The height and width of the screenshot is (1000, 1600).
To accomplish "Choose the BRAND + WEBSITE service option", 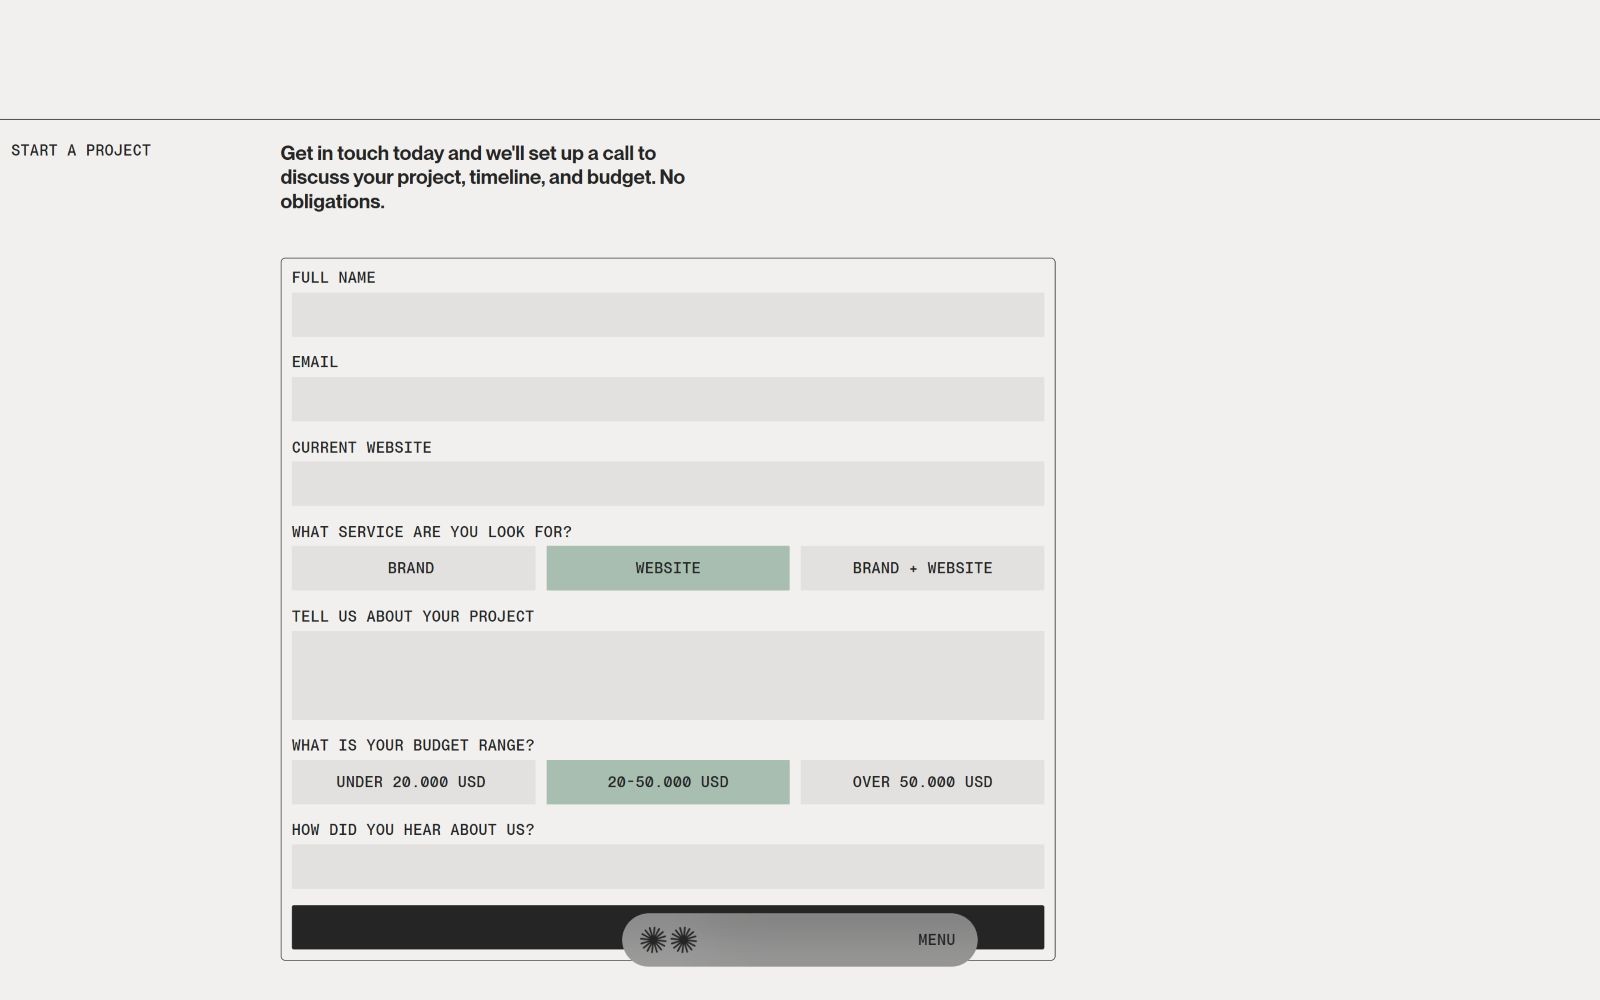I will click(x=922, y=568).
